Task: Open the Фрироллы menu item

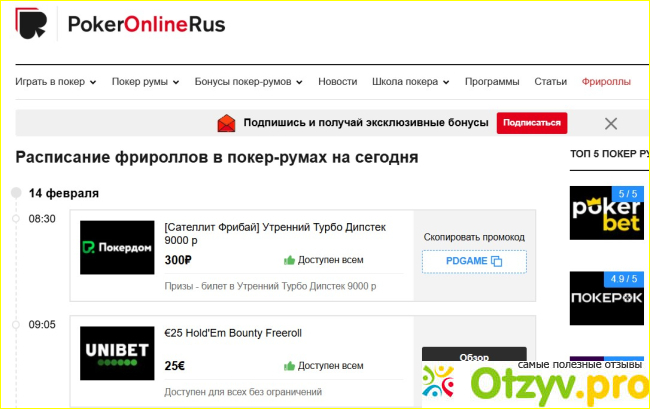Action: pyautogui.click(x=606, y=82)
